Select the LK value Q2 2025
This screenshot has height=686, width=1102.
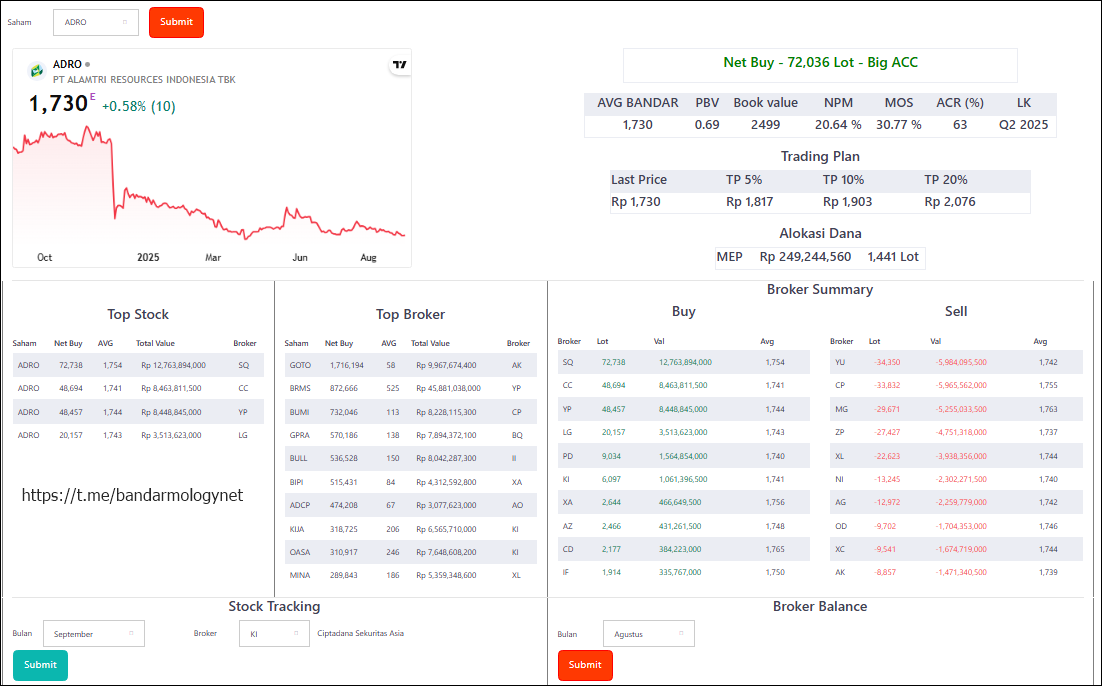tap(1023, 124)
